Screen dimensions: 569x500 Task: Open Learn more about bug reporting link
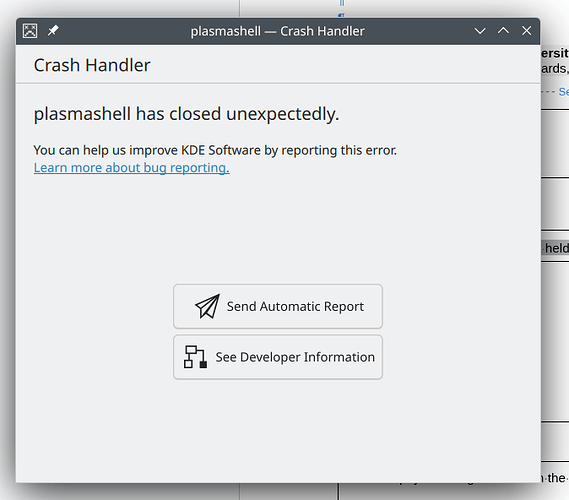pos(131,168)
